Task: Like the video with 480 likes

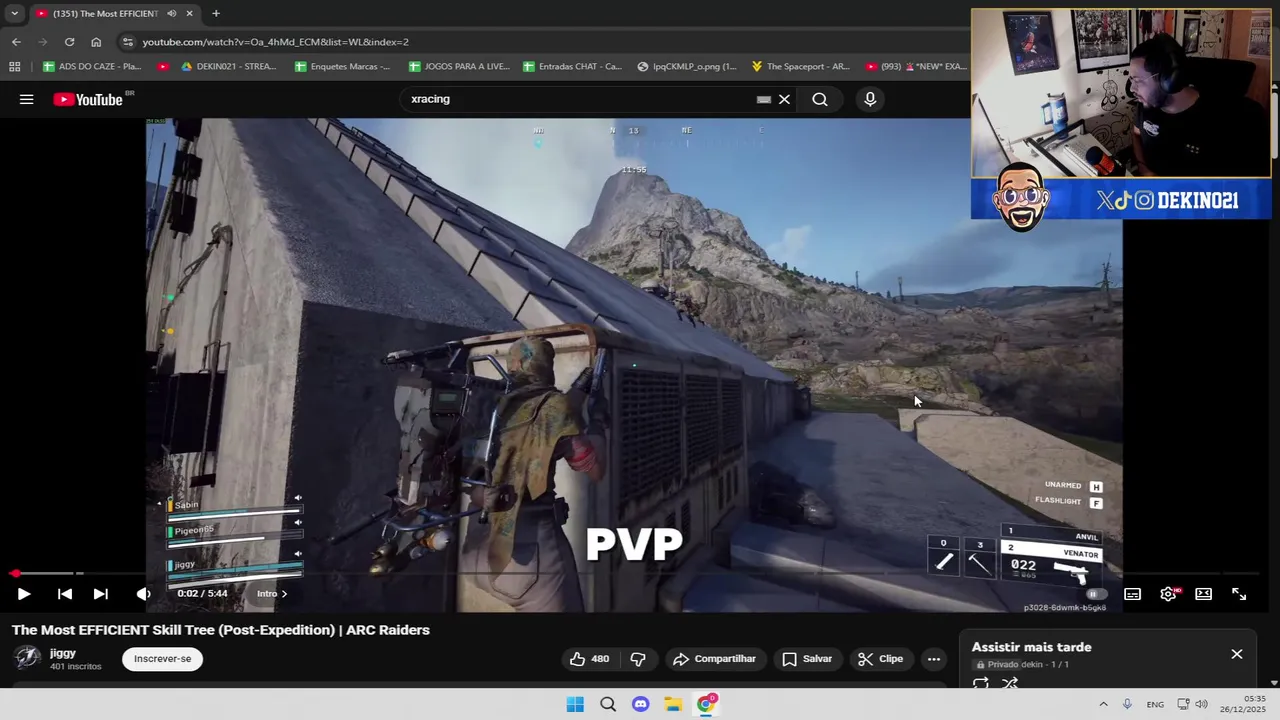Action: click(589, 659)
